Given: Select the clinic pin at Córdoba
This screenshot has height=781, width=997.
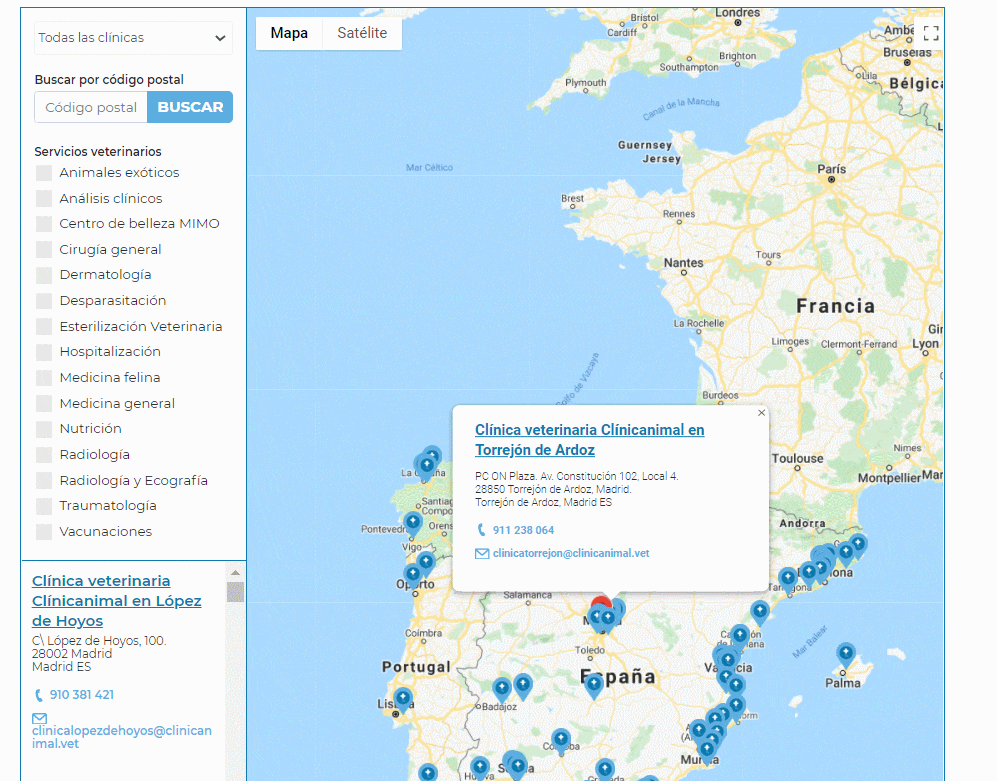Looking at the screenshot, I should point(560,741).
